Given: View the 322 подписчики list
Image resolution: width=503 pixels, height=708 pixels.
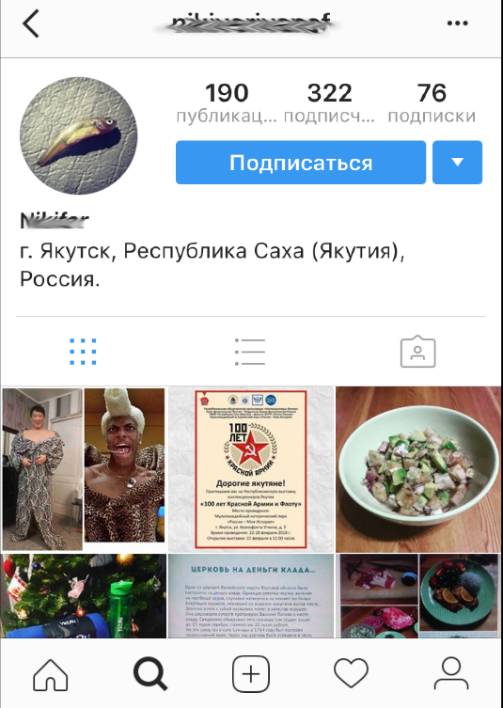Looking at the screenshot, I should 330,103.
